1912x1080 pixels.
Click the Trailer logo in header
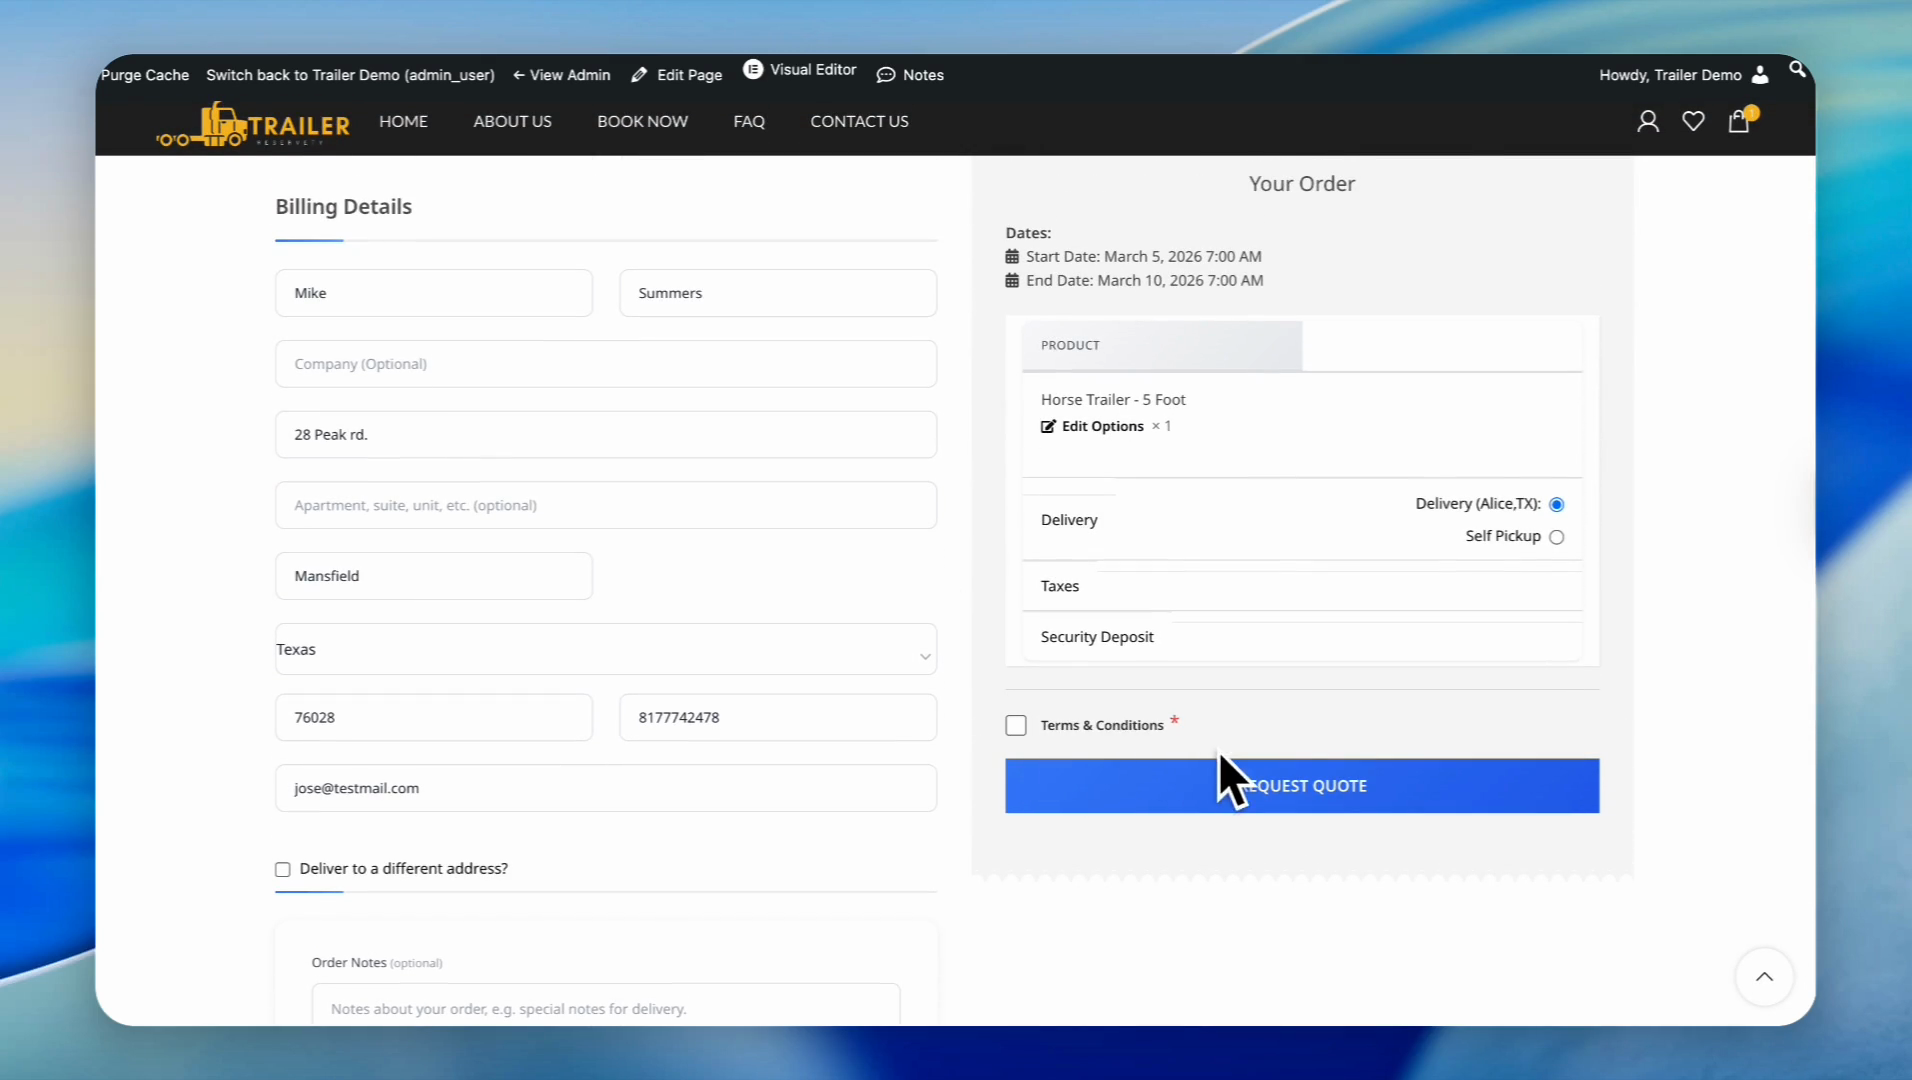[x=254, y=125]
